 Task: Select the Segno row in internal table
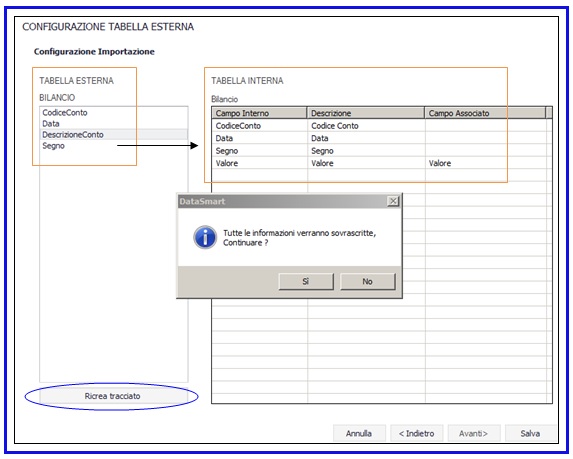pyautogui.click(x=379, y=151)
